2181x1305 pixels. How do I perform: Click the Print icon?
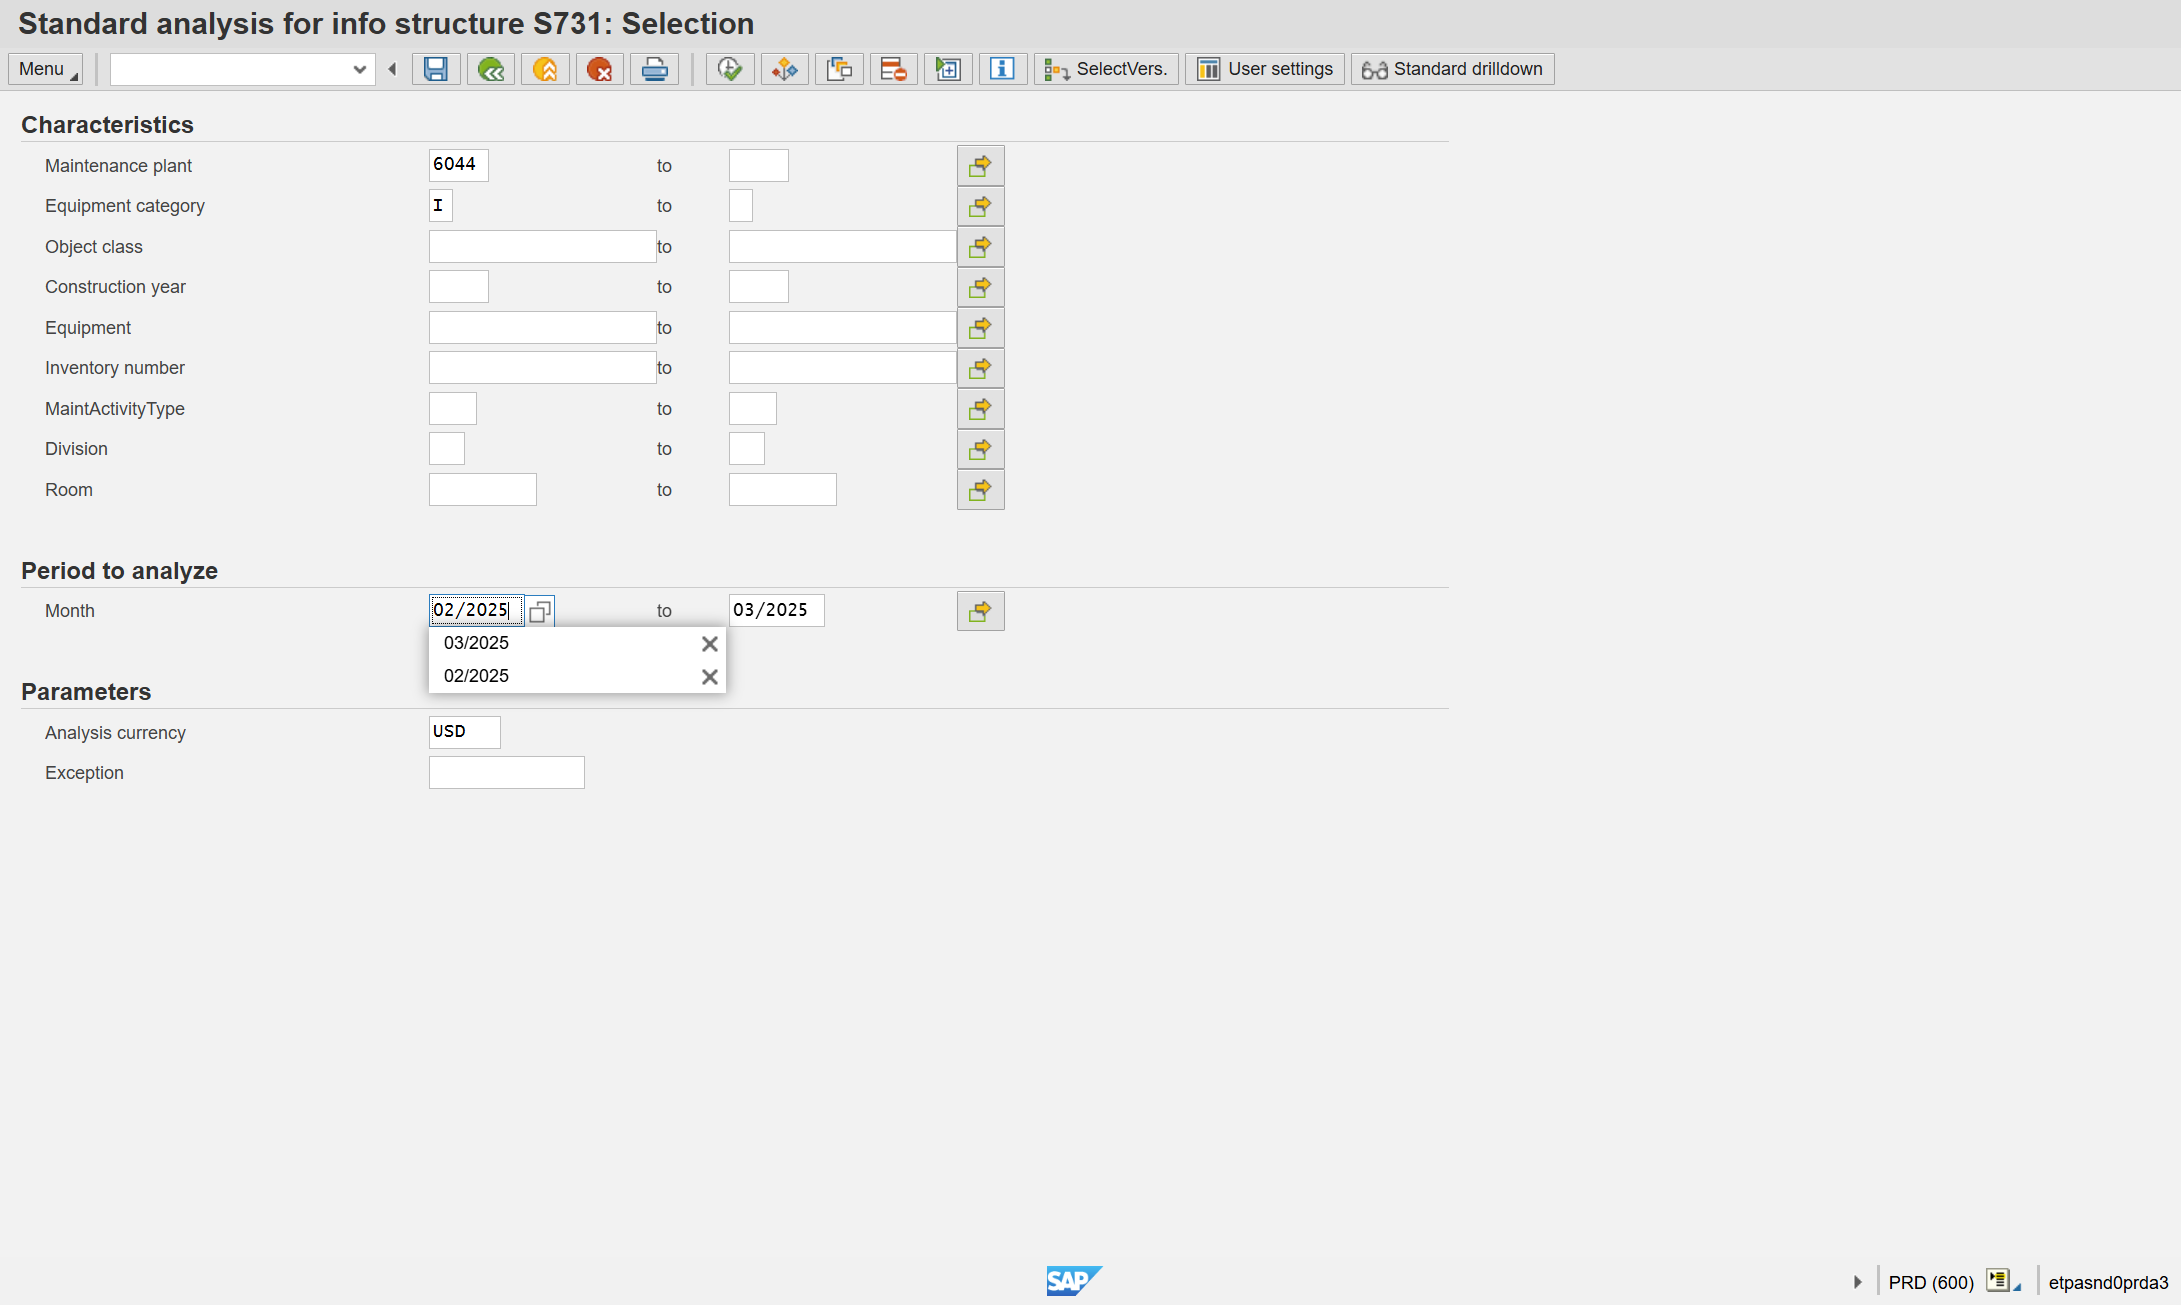pos(654,69)
